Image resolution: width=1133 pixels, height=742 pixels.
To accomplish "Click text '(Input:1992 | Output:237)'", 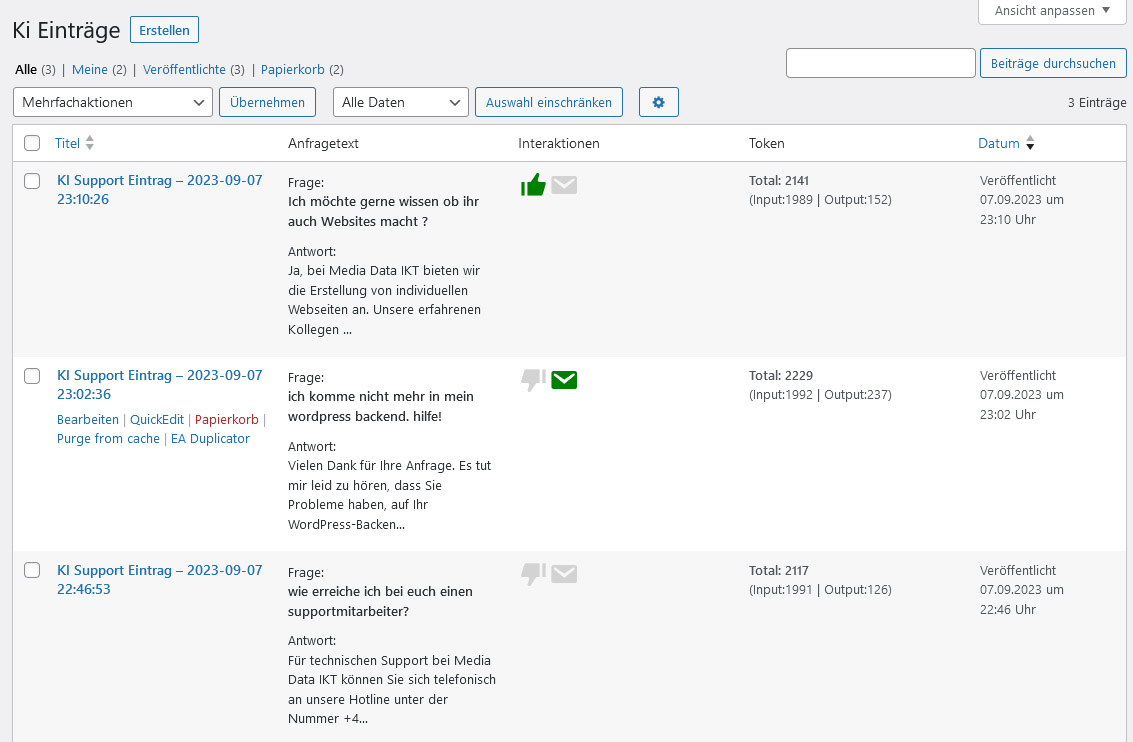I will tap(820, 395).
